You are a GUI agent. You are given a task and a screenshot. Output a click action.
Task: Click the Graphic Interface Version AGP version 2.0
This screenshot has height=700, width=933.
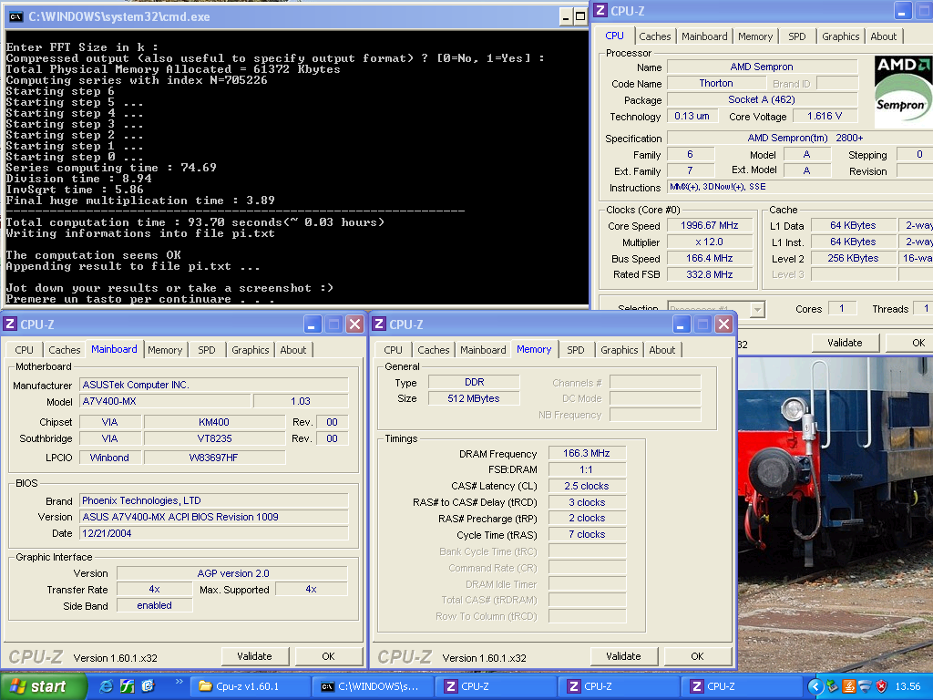pos(233,573)
